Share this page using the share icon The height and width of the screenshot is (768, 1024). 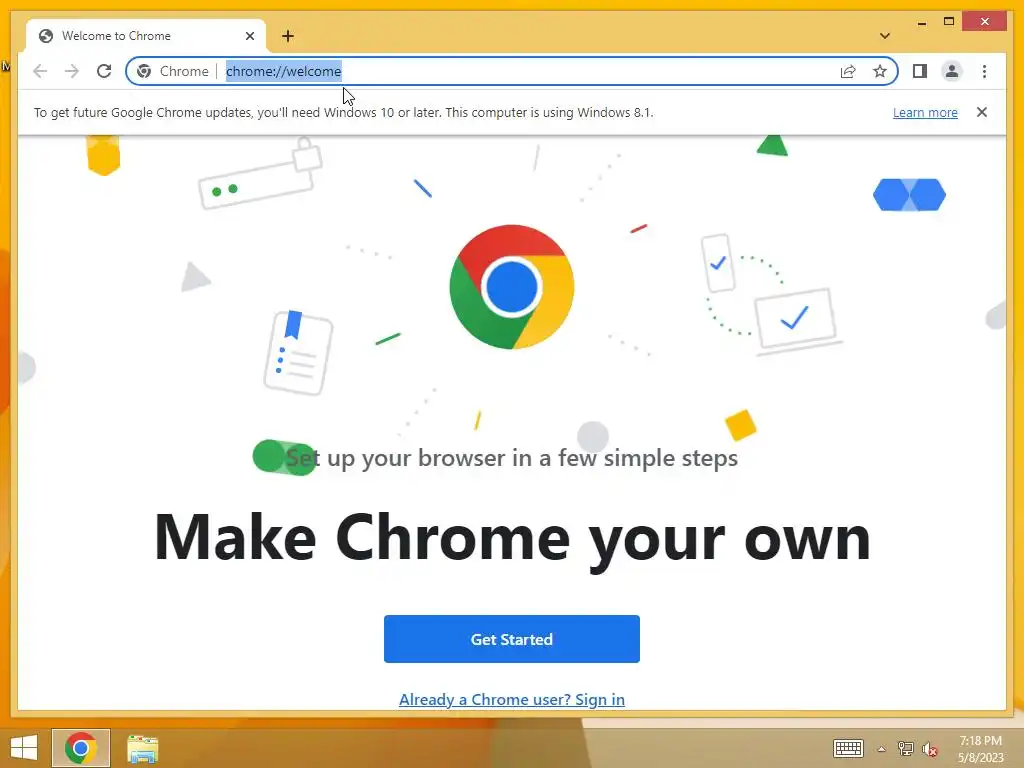coord(848,71)
